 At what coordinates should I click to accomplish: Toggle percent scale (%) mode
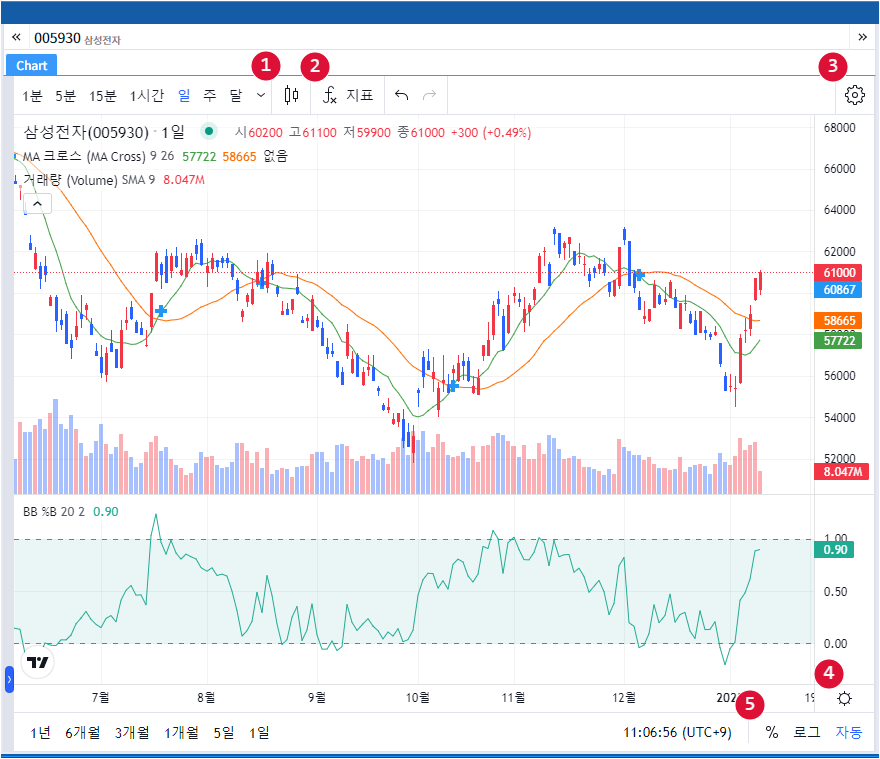click(772, 732)
